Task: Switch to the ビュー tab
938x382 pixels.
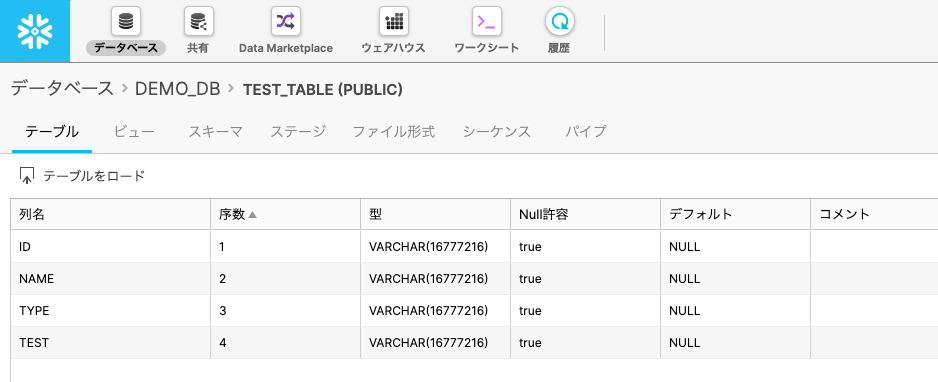Action: (134, 132)
